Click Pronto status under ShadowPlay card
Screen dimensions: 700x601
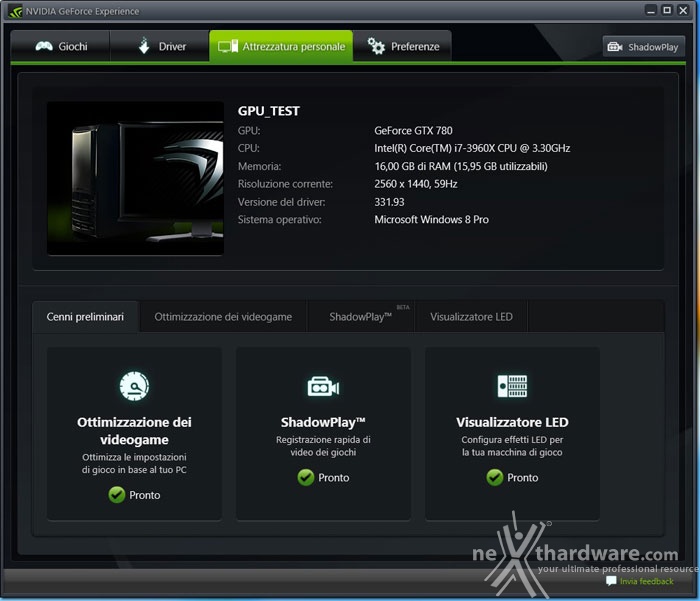333,478
